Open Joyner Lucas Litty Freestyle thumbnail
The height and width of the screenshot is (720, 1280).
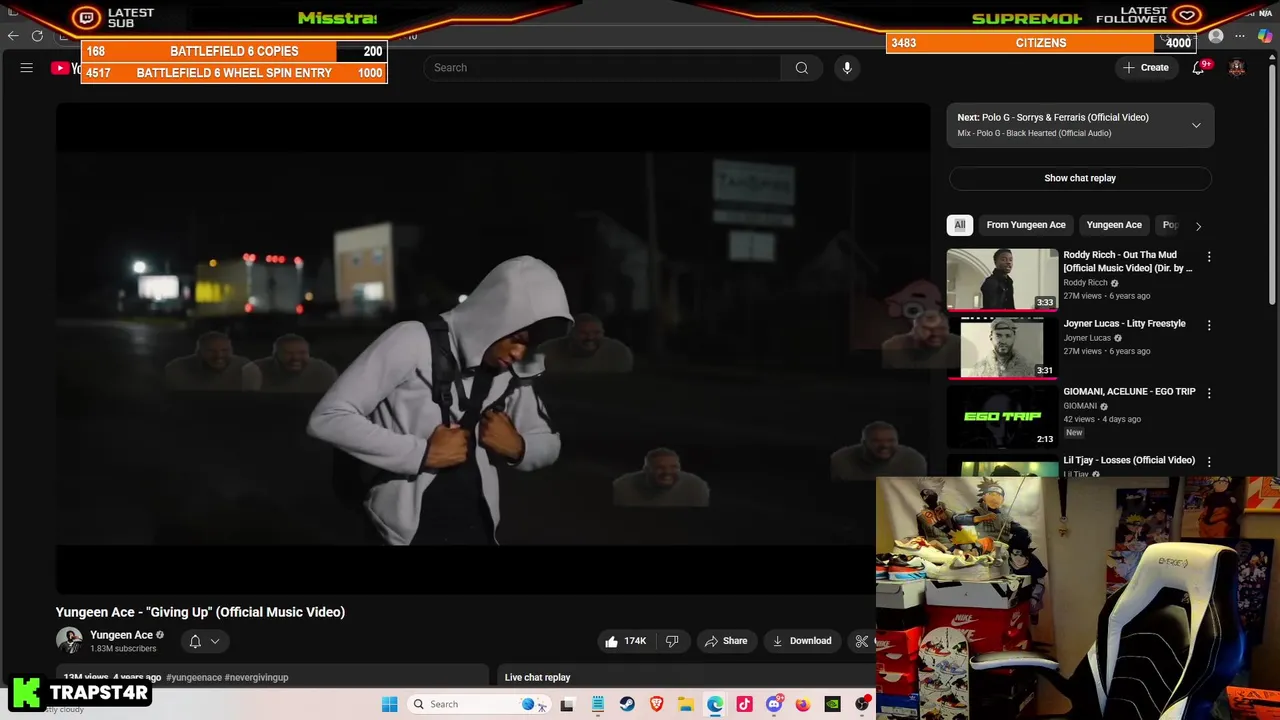1002,347
